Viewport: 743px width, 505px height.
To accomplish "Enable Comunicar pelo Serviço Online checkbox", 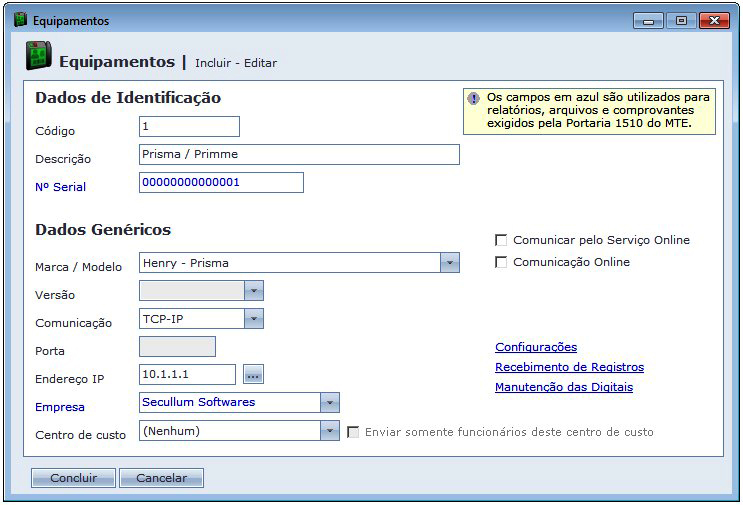I will 501,240.
